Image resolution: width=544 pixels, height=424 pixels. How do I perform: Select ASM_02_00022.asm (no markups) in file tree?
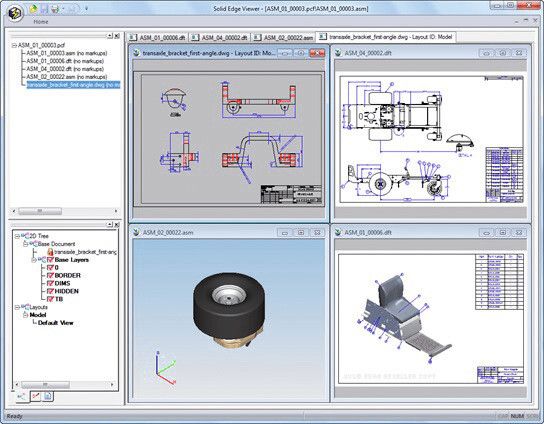[x=67, y=77]
